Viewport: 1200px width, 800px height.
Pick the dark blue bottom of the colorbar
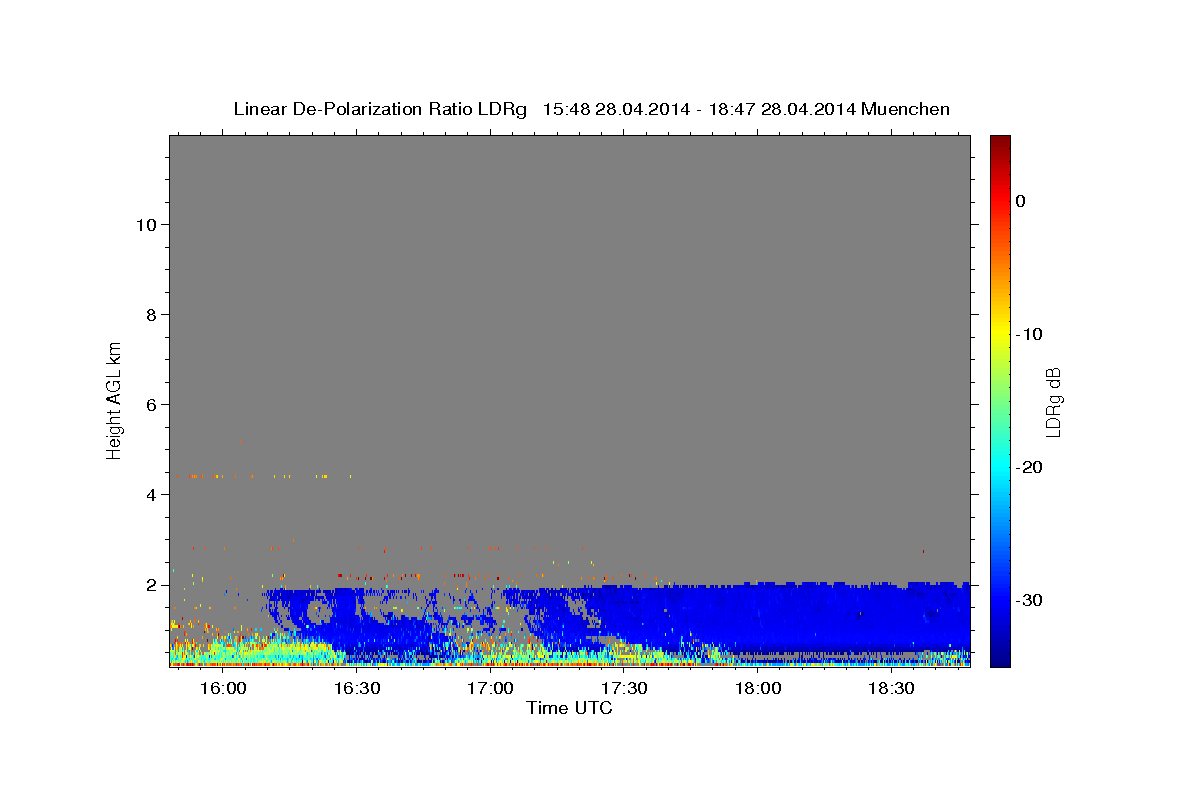click(x=1000, y=658)
